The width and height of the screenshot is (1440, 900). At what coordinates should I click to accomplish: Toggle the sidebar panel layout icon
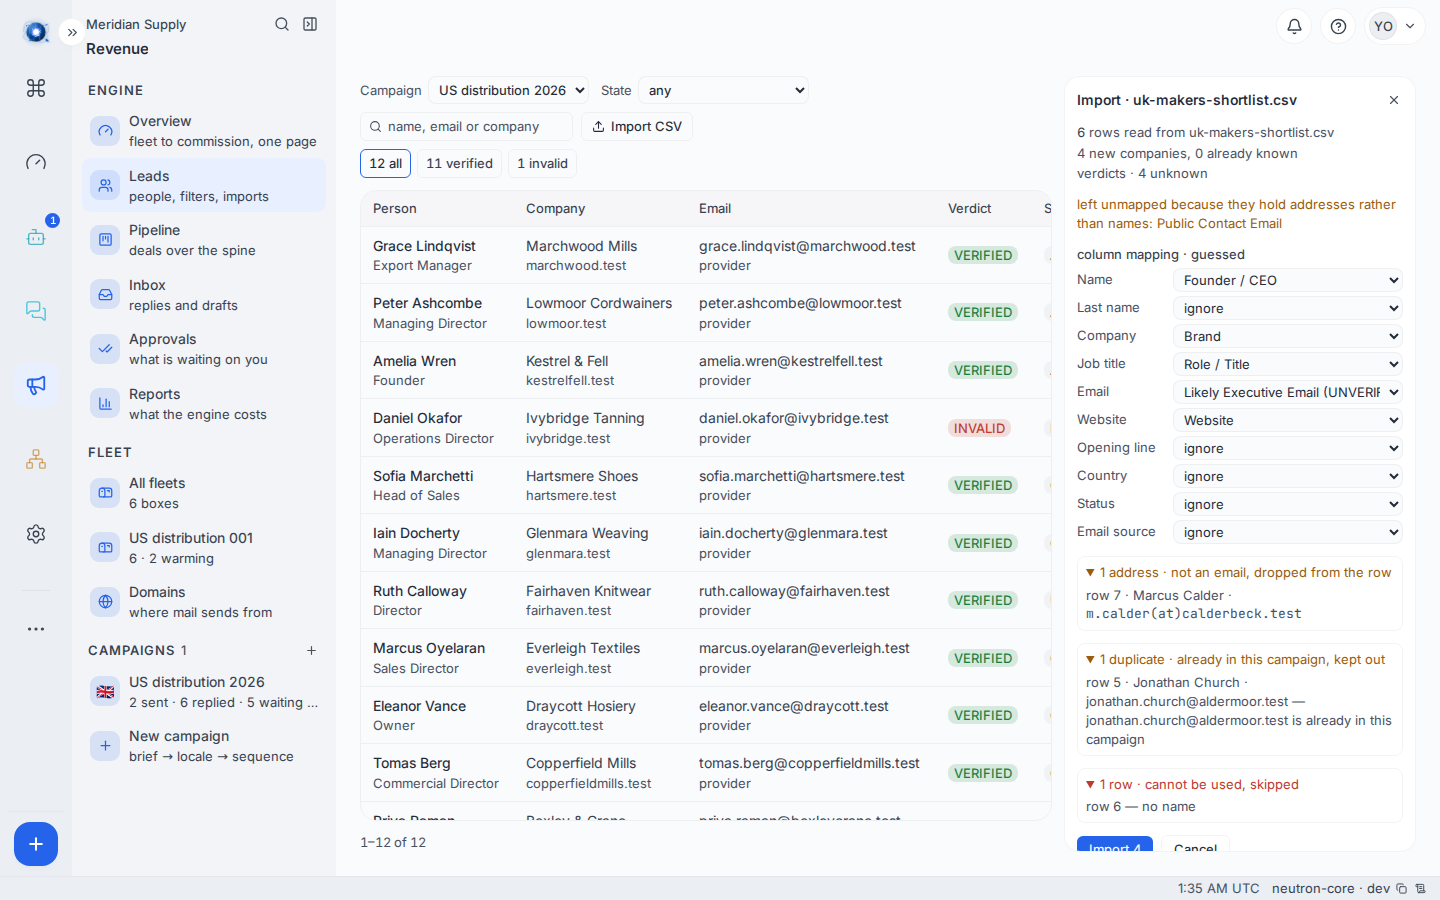pos(310,24)
